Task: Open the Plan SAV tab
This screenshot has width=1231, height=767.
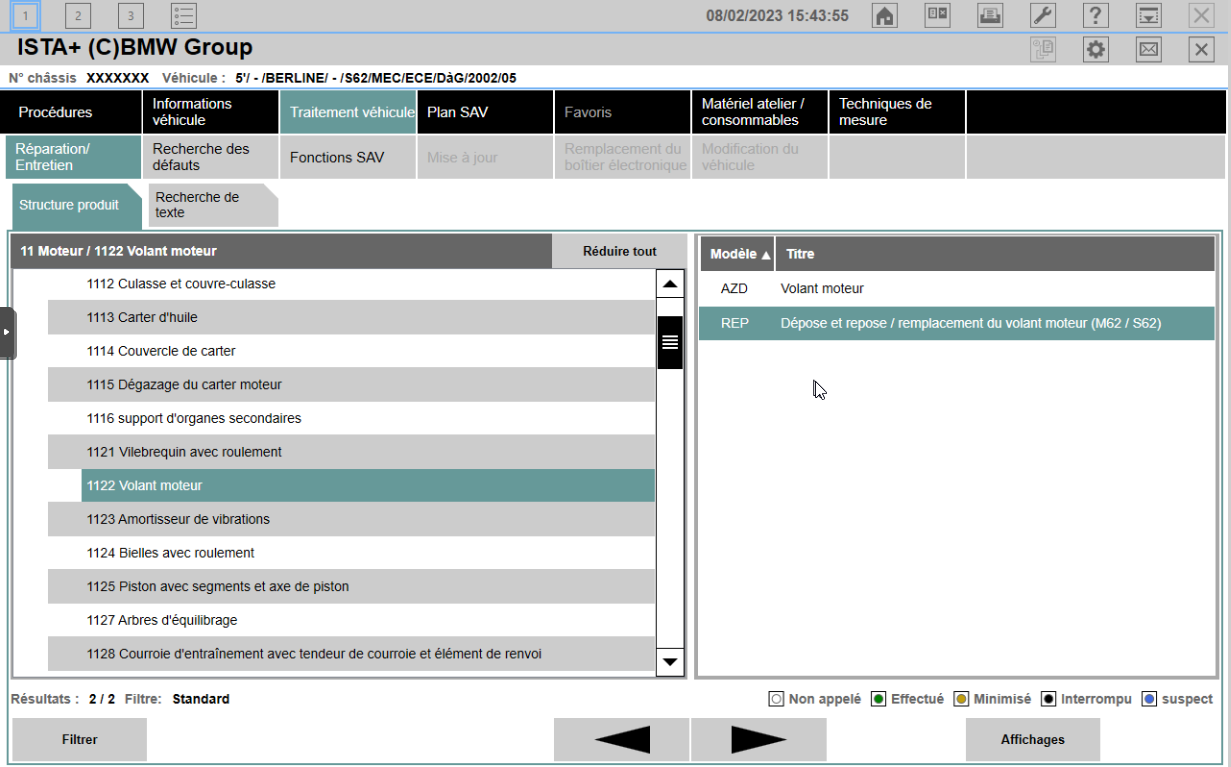Action: pyautogui.click(x=485, y=112)
